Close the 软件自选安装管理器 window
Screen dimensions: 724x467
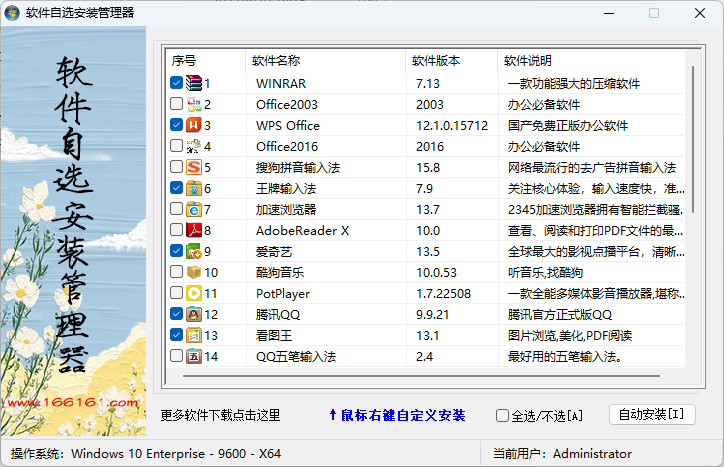pos(700,13)
